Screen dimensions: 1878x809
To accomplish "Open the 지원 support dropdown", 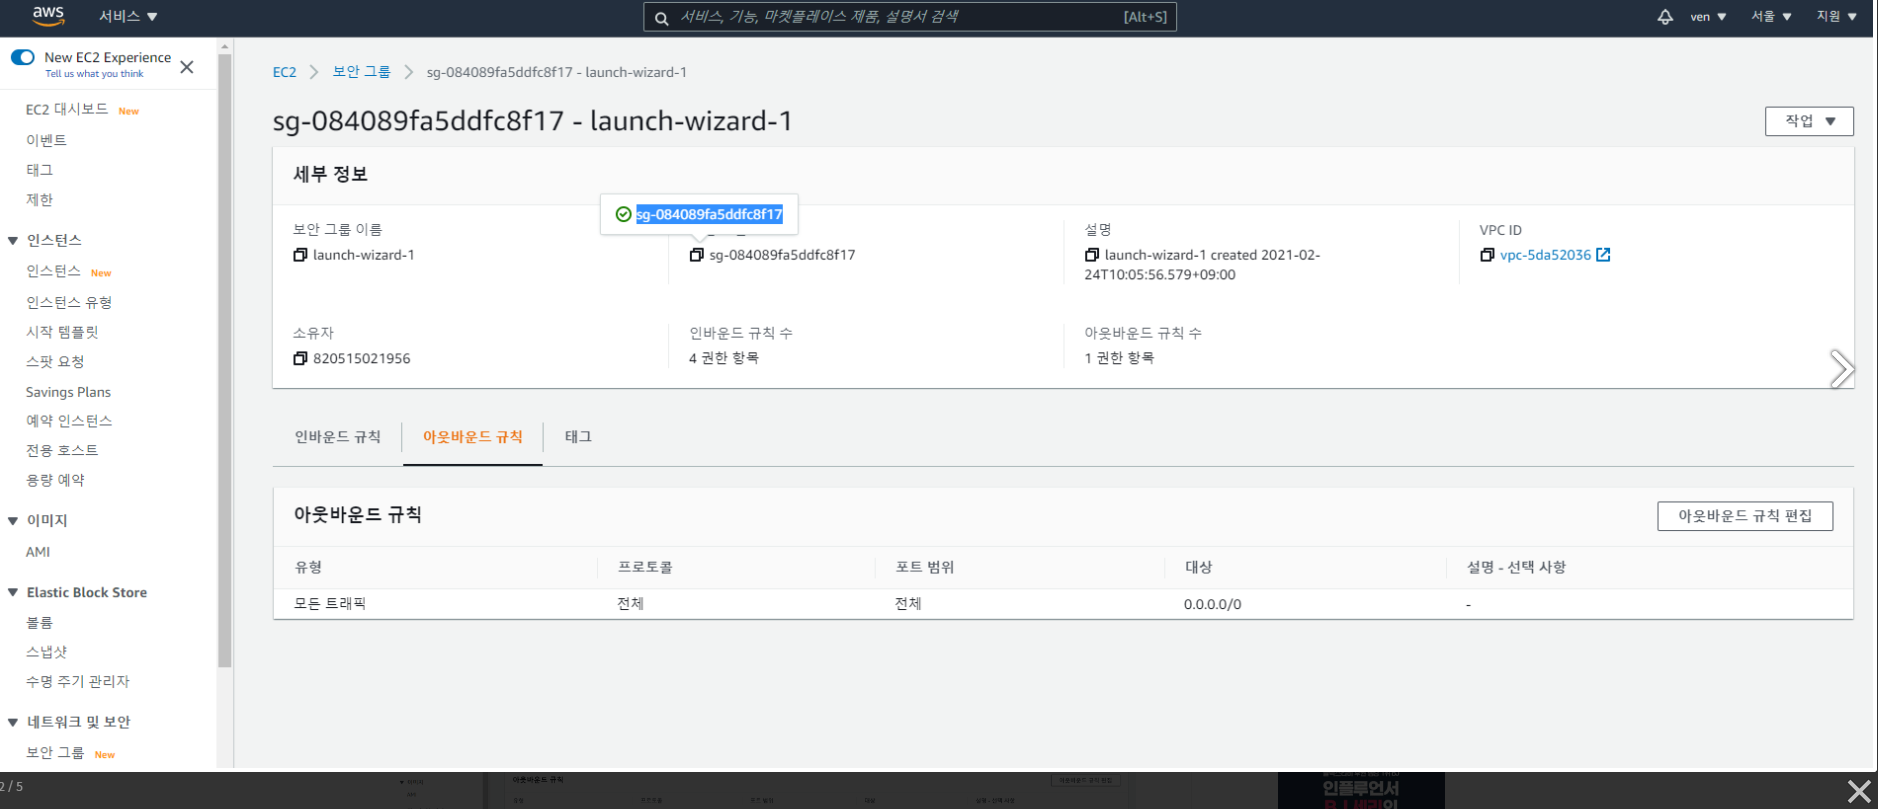I will [1837, 17].
